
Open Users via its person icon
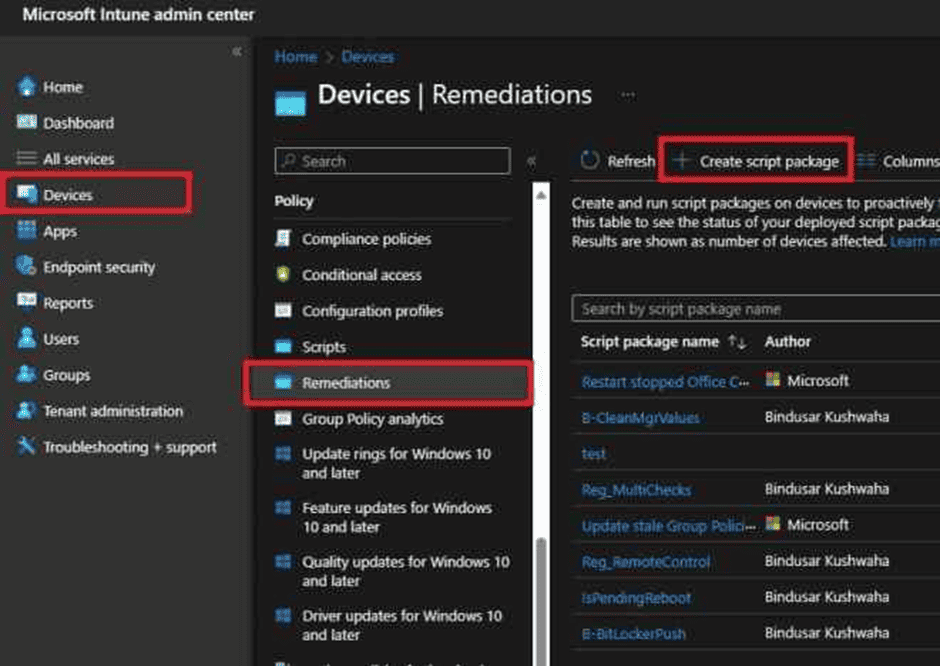click(27, 339)
